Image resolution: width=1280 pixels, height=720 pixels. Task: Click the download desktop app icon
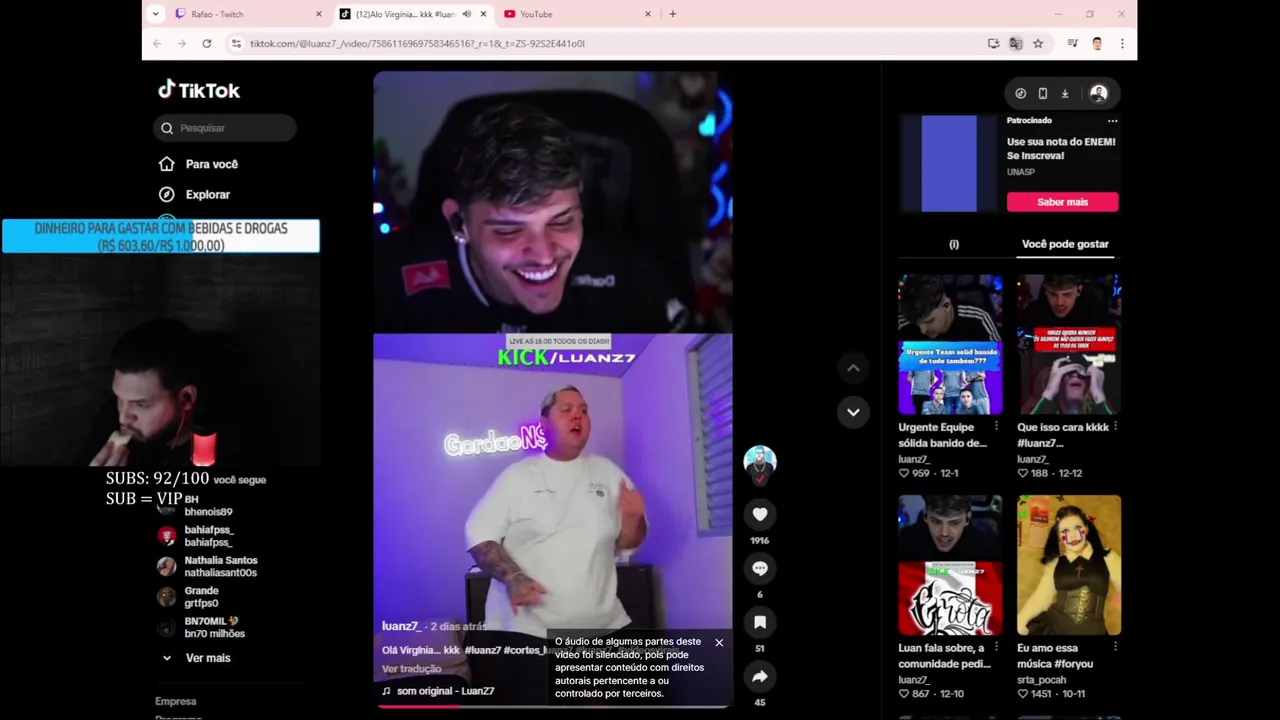point(1065,93)
